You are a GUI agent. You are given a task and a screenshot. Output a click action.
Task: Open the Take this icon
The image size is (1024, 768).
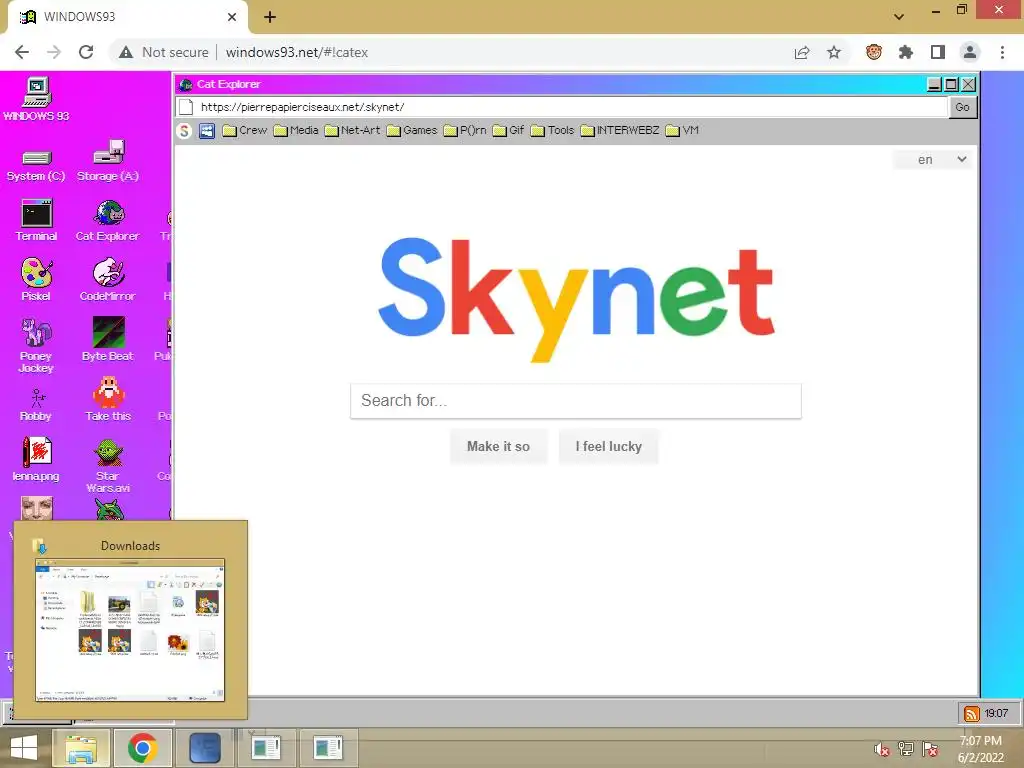pyautogui.click(x=108, y=399)
